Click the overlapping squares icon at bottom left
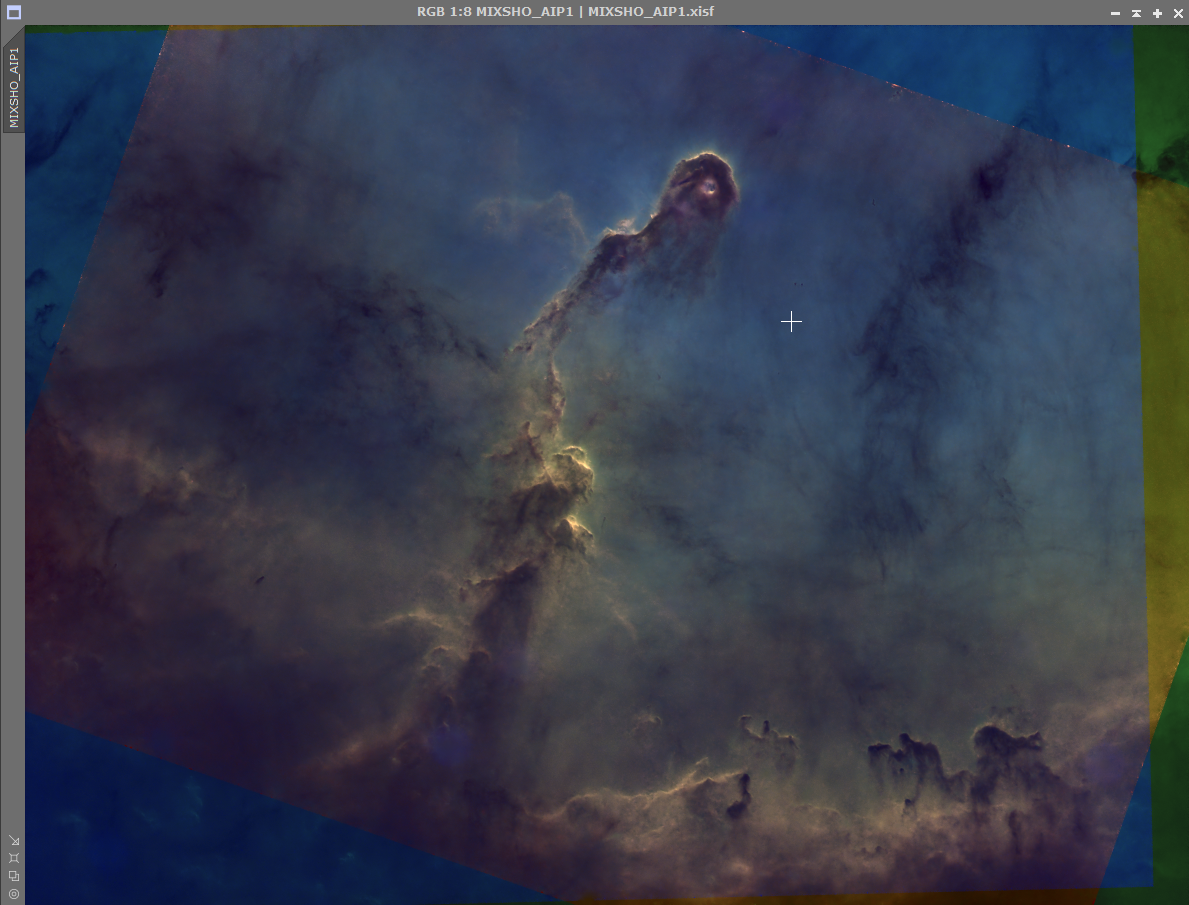 click(14, 876)
